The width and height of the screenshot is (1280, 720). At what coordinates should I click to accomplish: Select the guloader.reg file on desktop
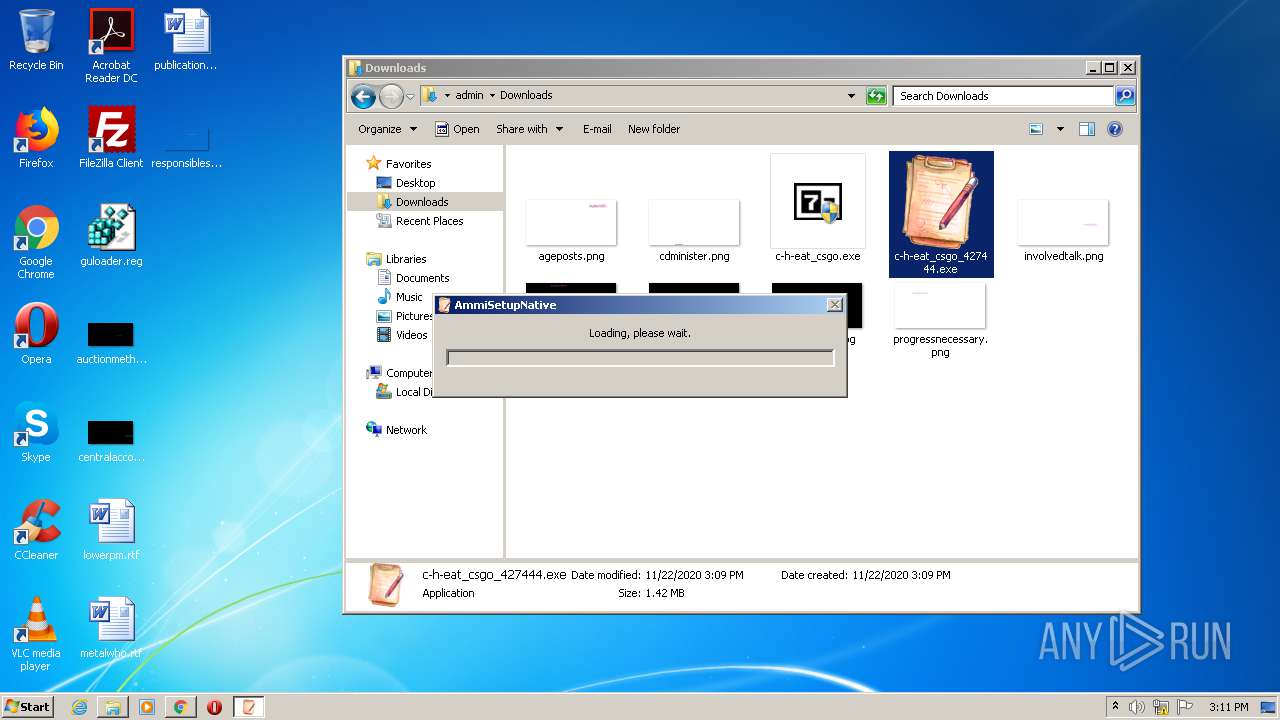tap(111, 236)
